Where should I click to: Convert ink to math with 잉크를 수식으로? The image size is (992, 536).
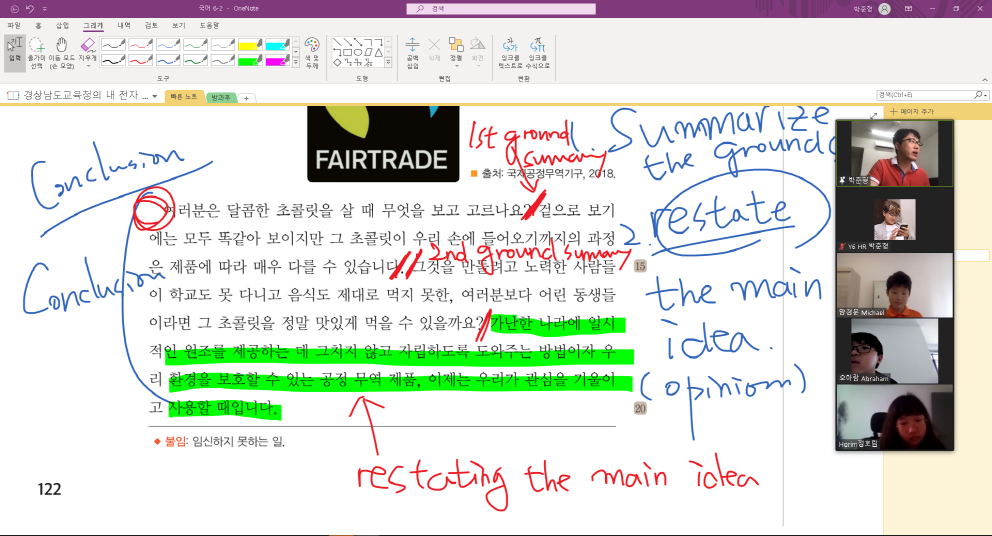tap(538, 53)
